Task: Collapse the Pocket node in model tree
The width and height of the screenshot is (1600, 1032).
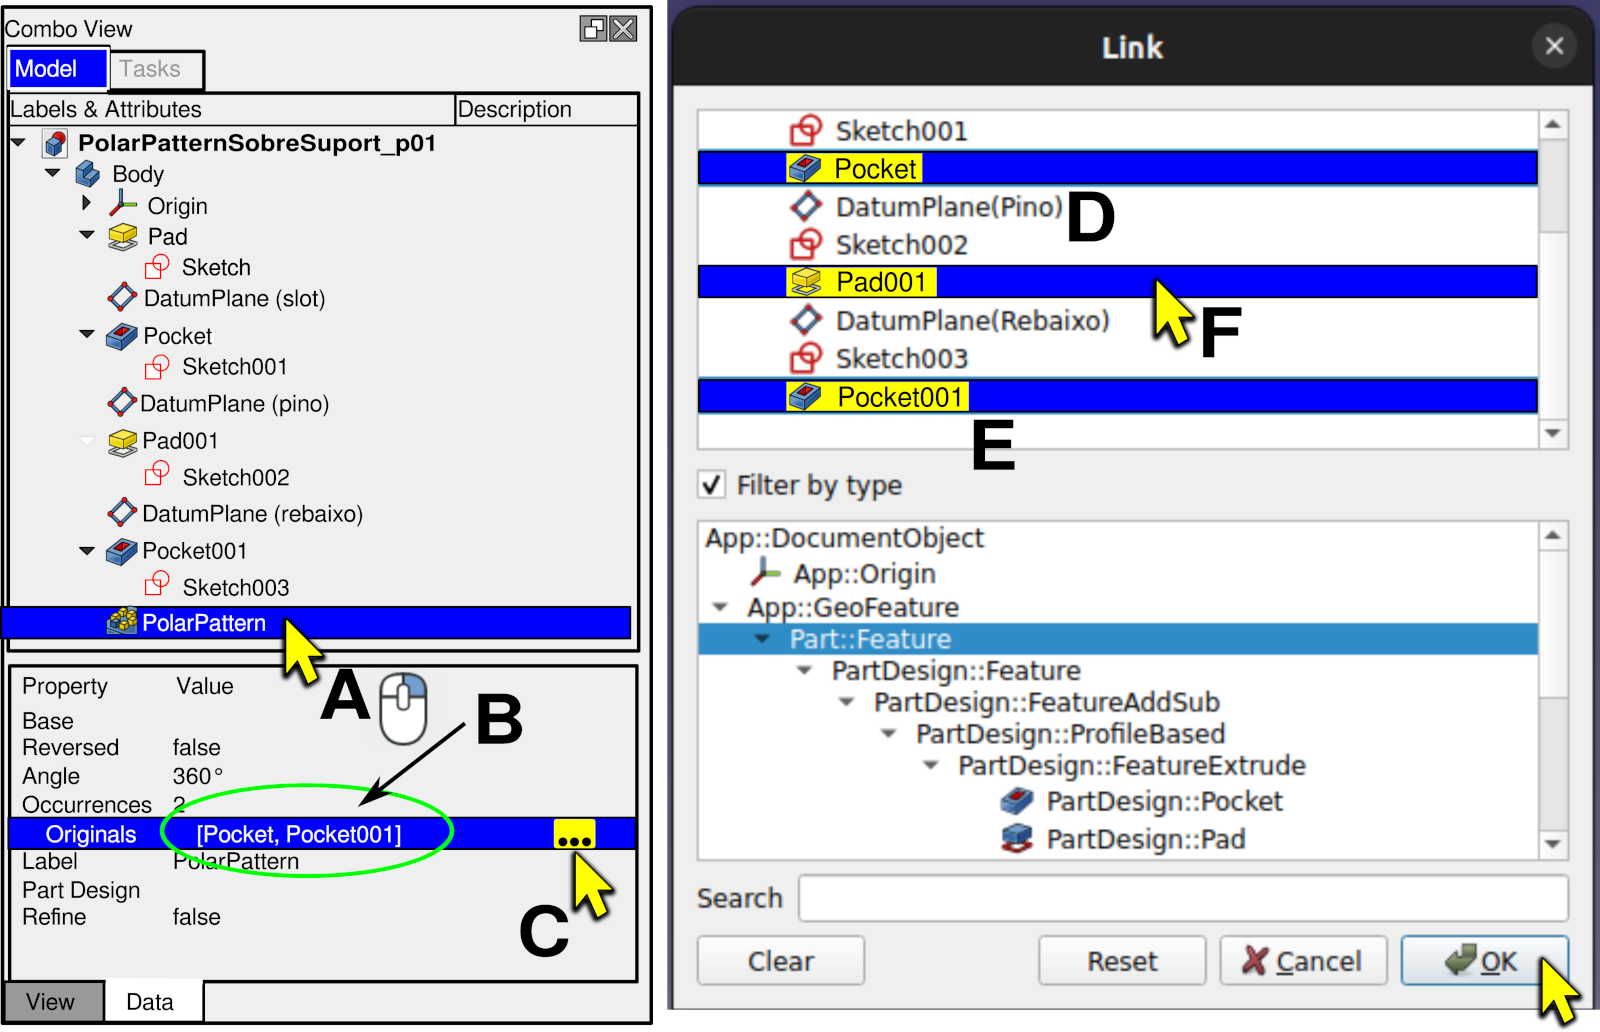Action: (x=87, y=334)
